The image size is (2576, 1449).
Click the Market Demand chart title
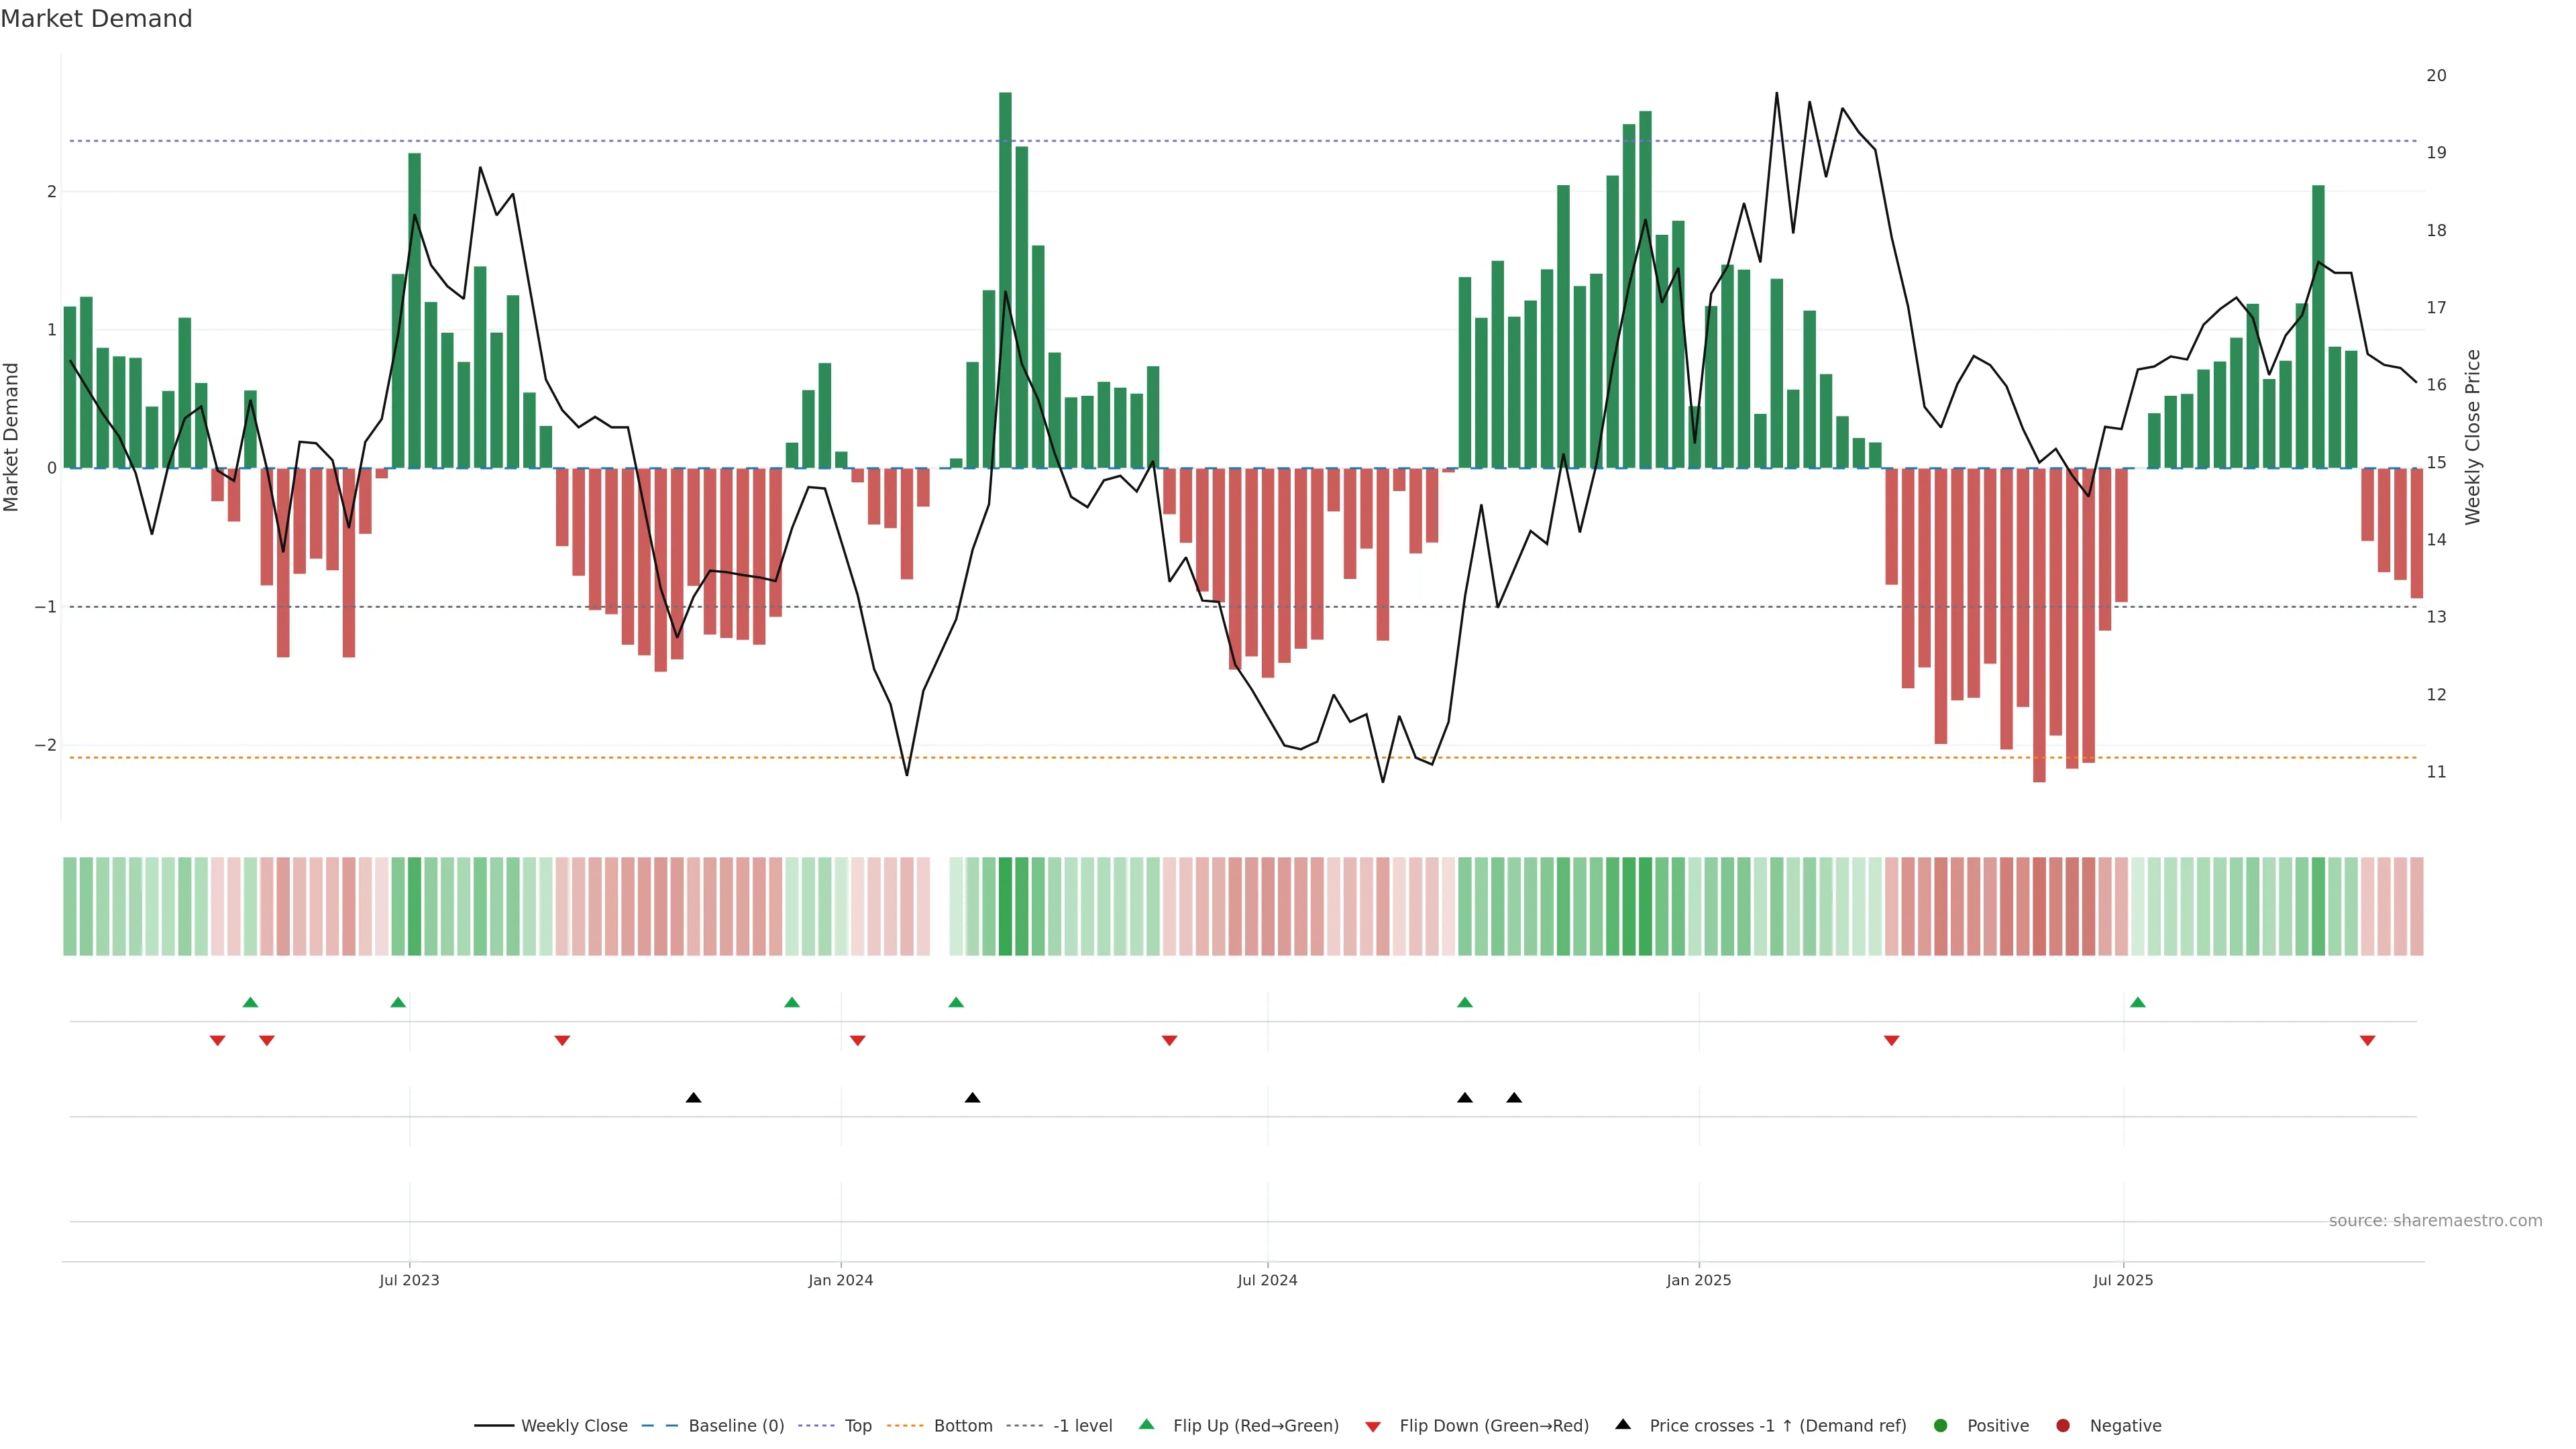coord(96,19)
